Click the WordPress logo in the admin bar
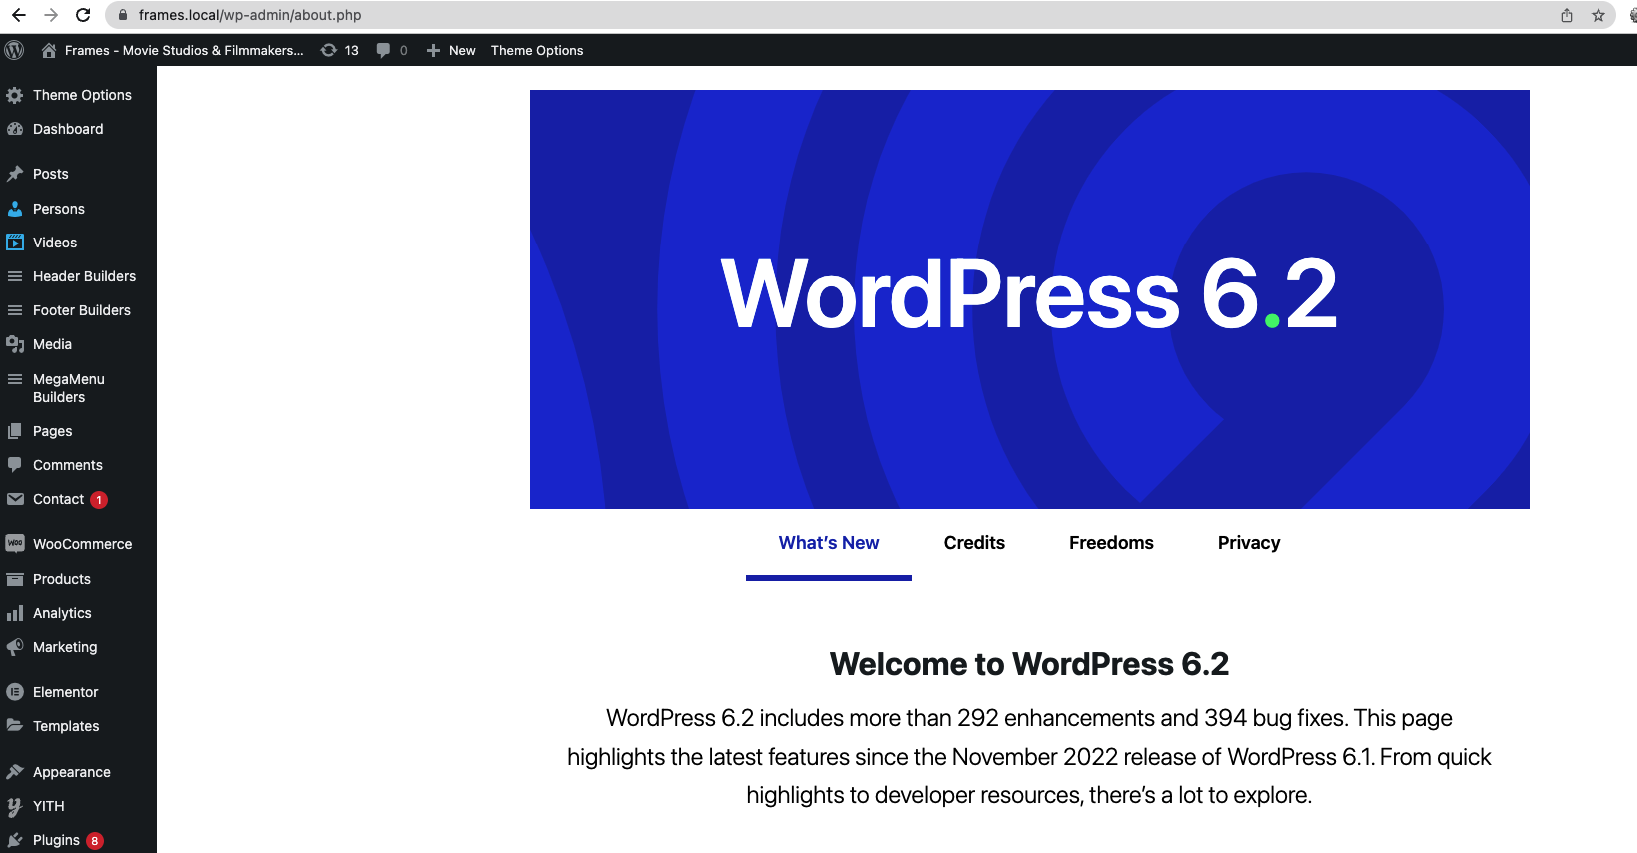The width and height of the screenshot is (1637, 853). [x=14, y=50]
